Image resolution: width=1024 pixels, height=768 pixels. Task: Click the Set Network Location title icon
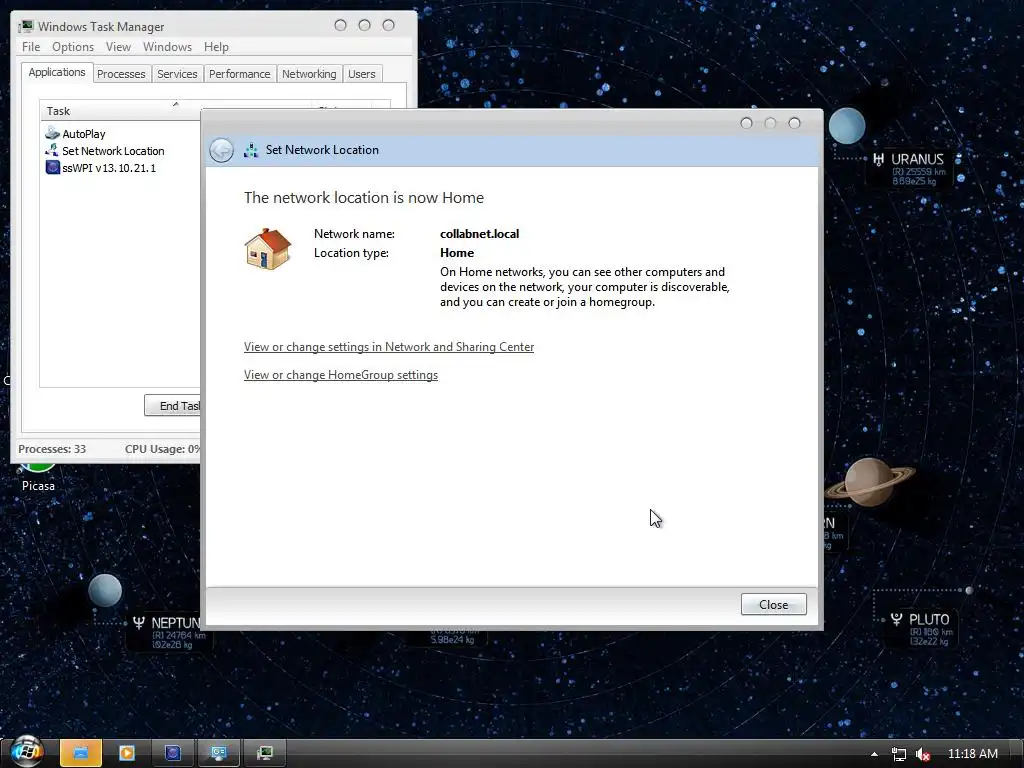pyautogui.click(x=251, y=150)
